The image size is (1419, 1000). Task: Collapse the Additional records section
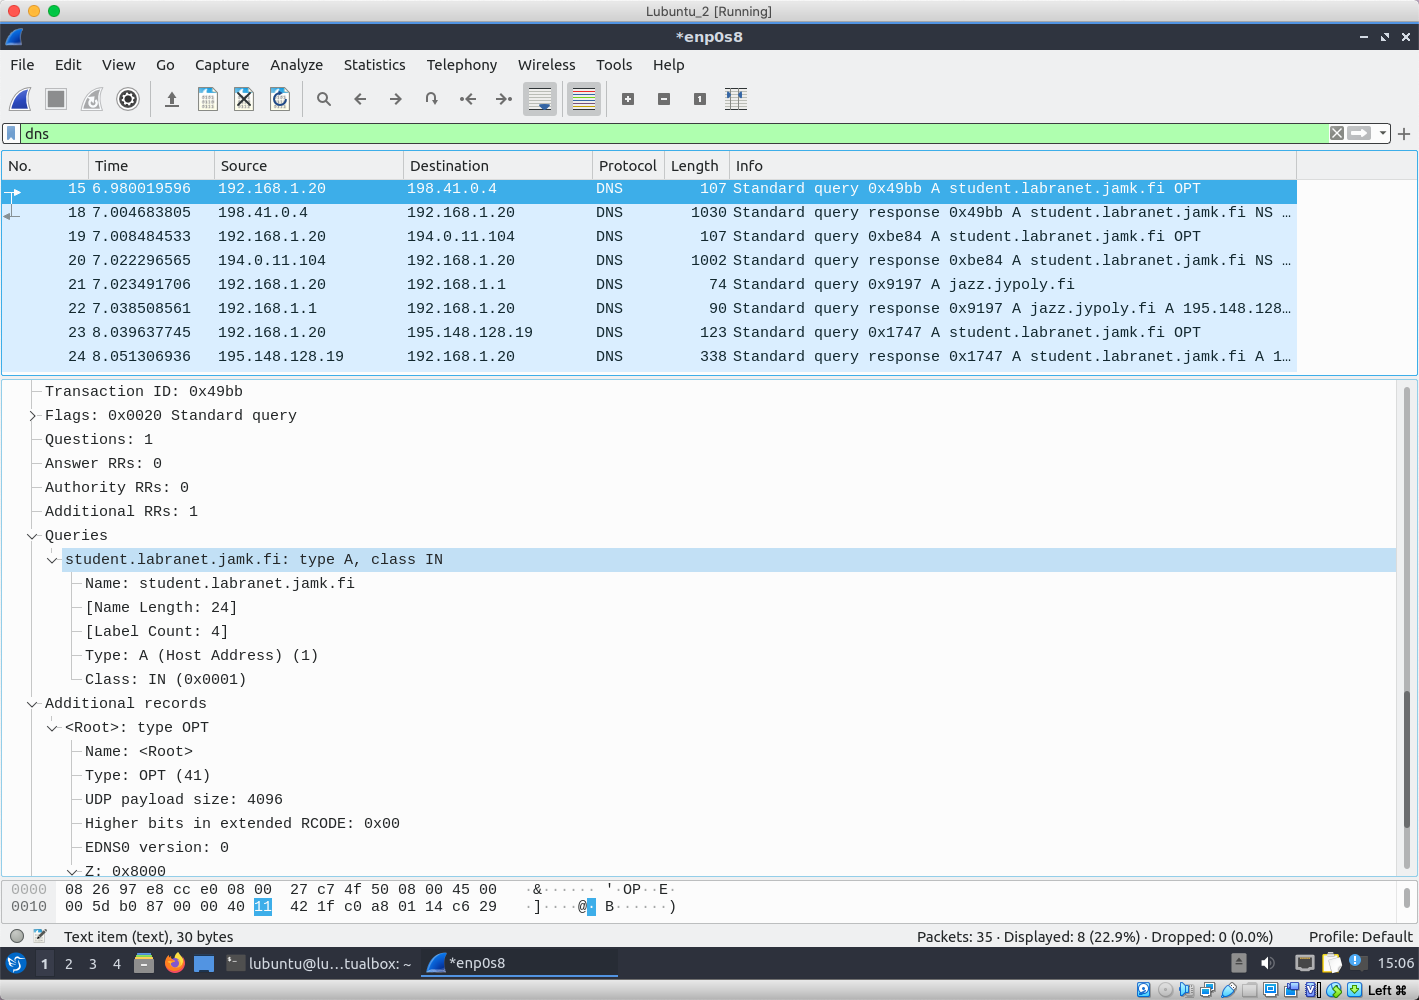click(x=32, y=704)
